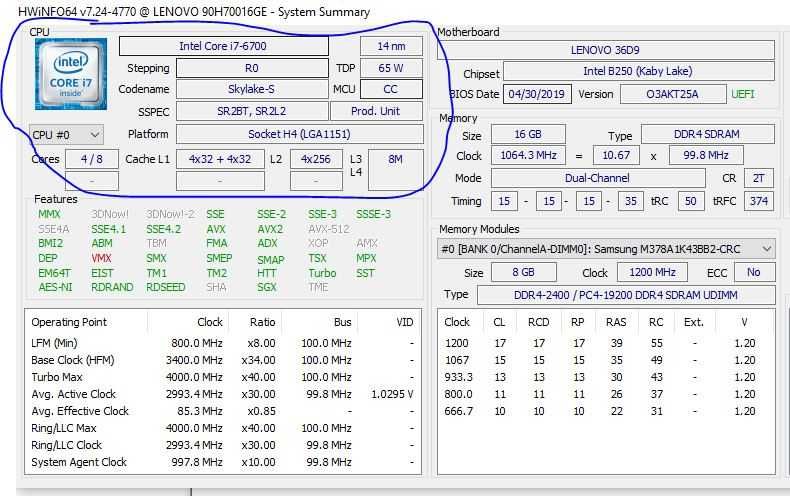Click the VID column header
790x496 pixels.
pos(405,322)
